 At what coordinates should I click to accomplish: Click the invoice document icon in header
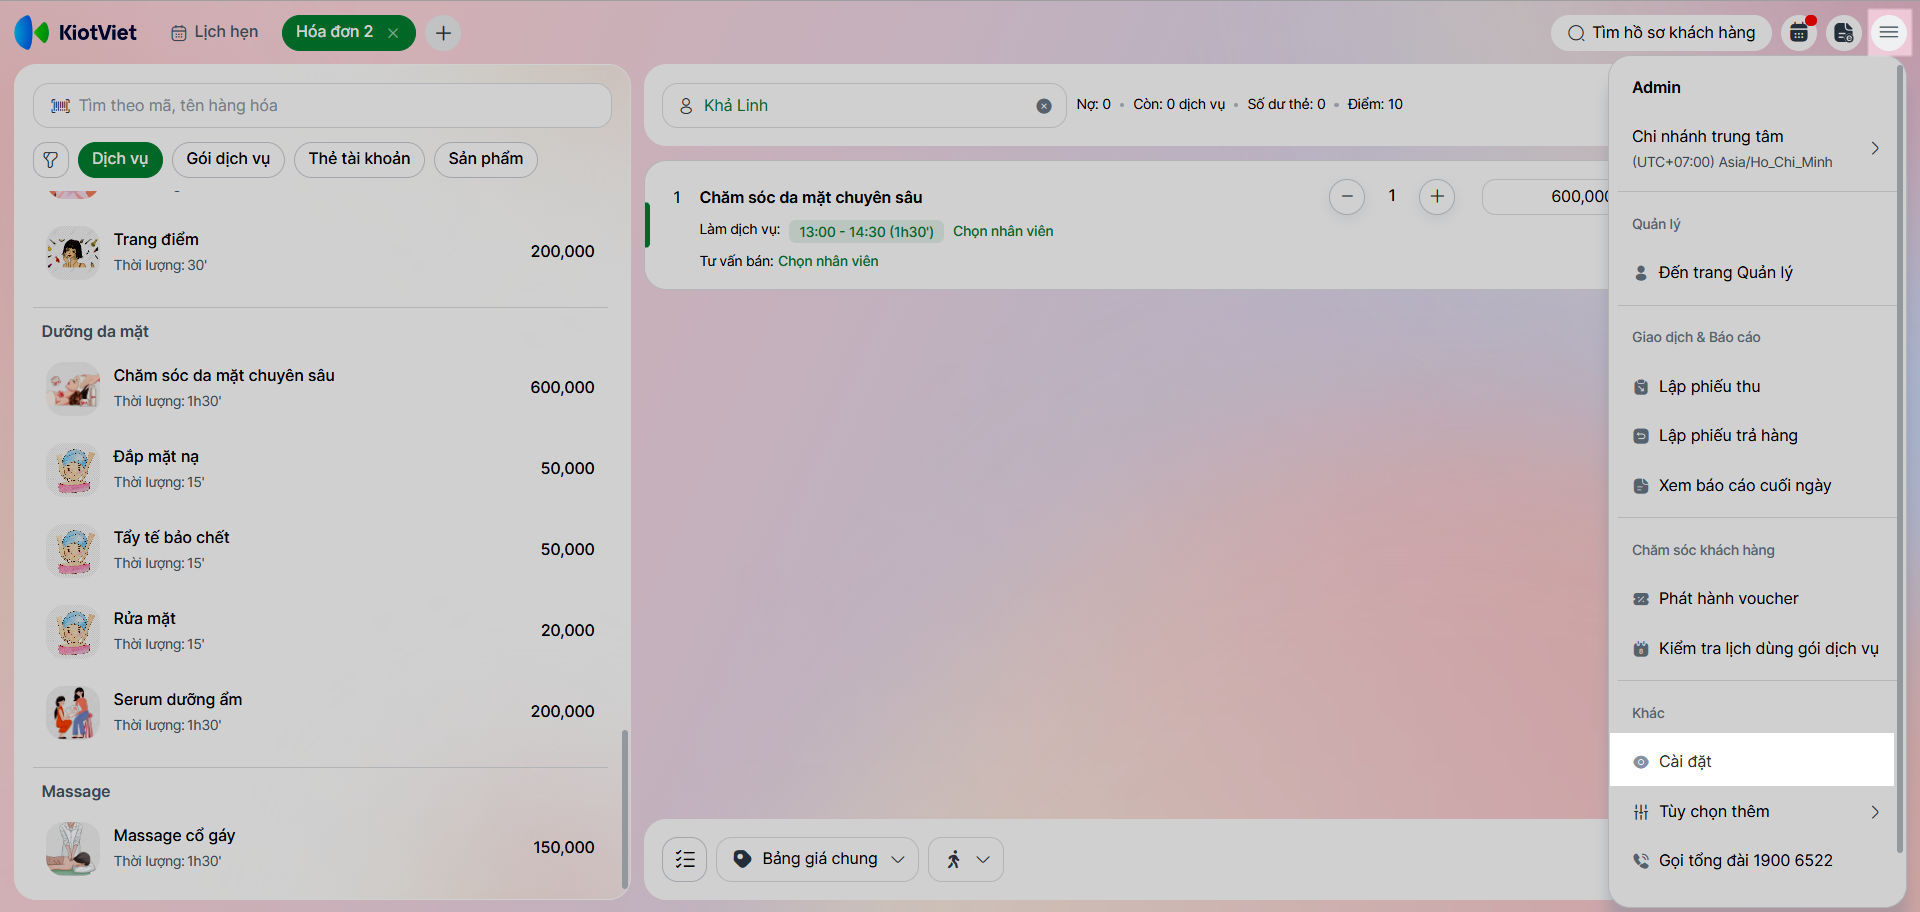point(1844,33)
